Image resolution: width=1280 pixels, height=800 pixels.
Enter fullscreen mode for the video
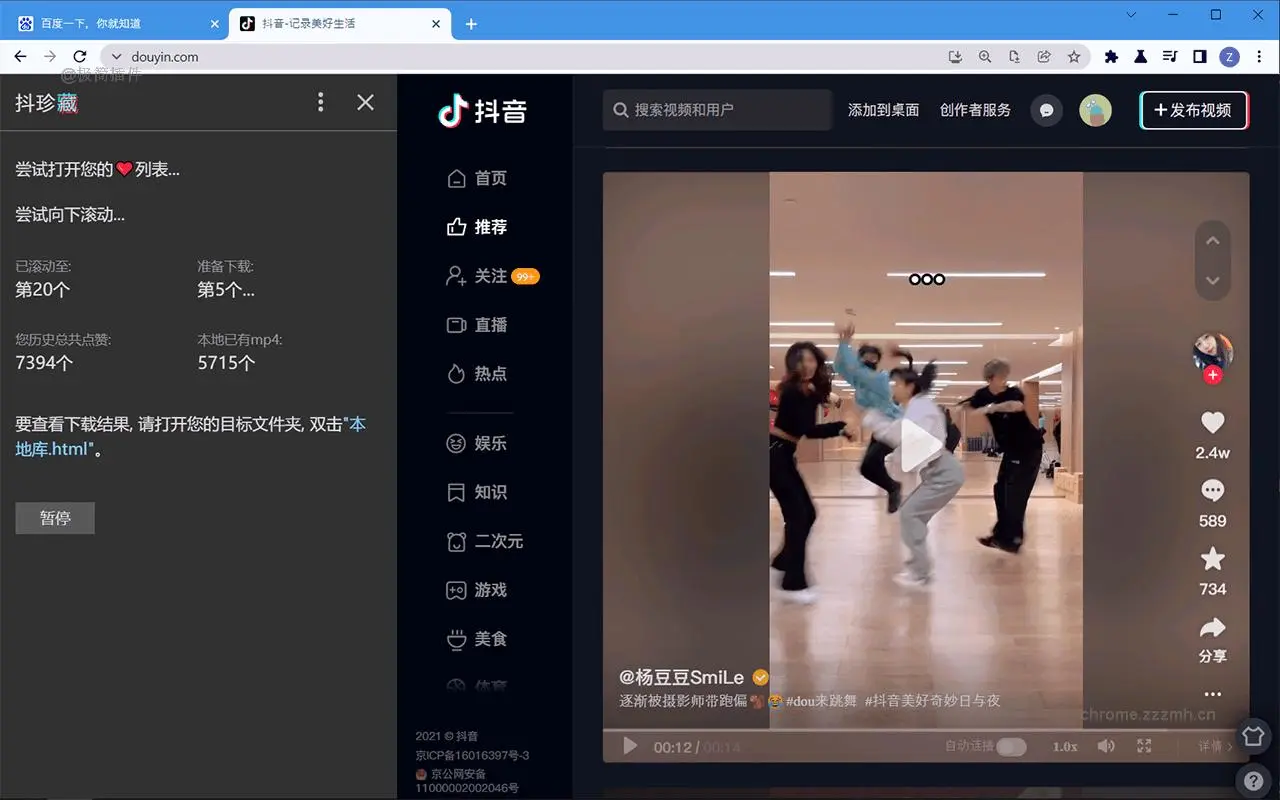(x=1142, y=746)
